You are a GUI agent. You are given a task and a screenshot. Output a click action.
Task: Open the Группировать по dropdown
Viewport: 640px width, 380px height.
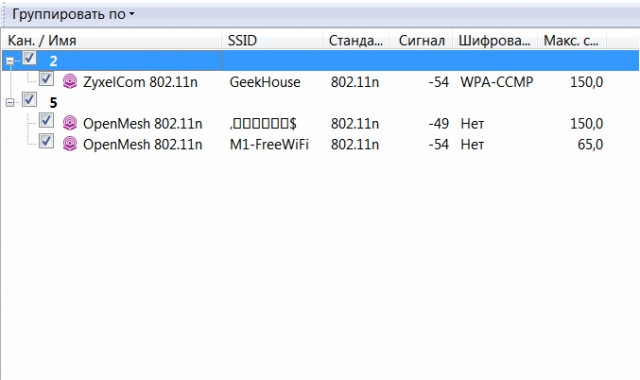pyautogui.click(x=73, y=14)
